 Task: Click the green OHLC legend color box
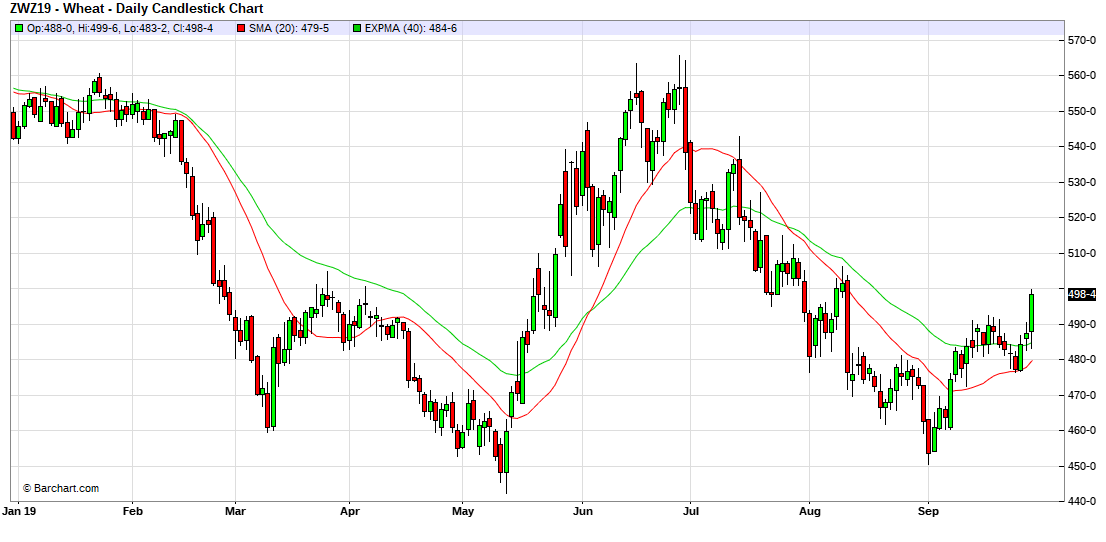19,28
